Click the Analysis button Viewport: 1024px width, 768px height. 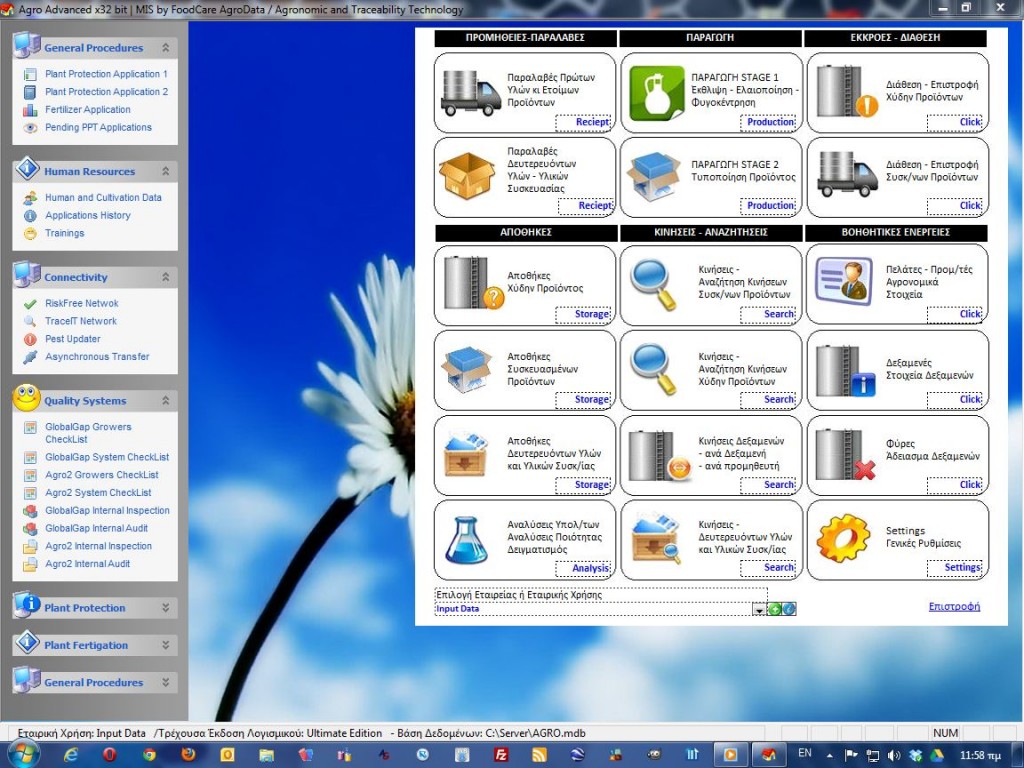pyautogui.click(x=583, y=568)
